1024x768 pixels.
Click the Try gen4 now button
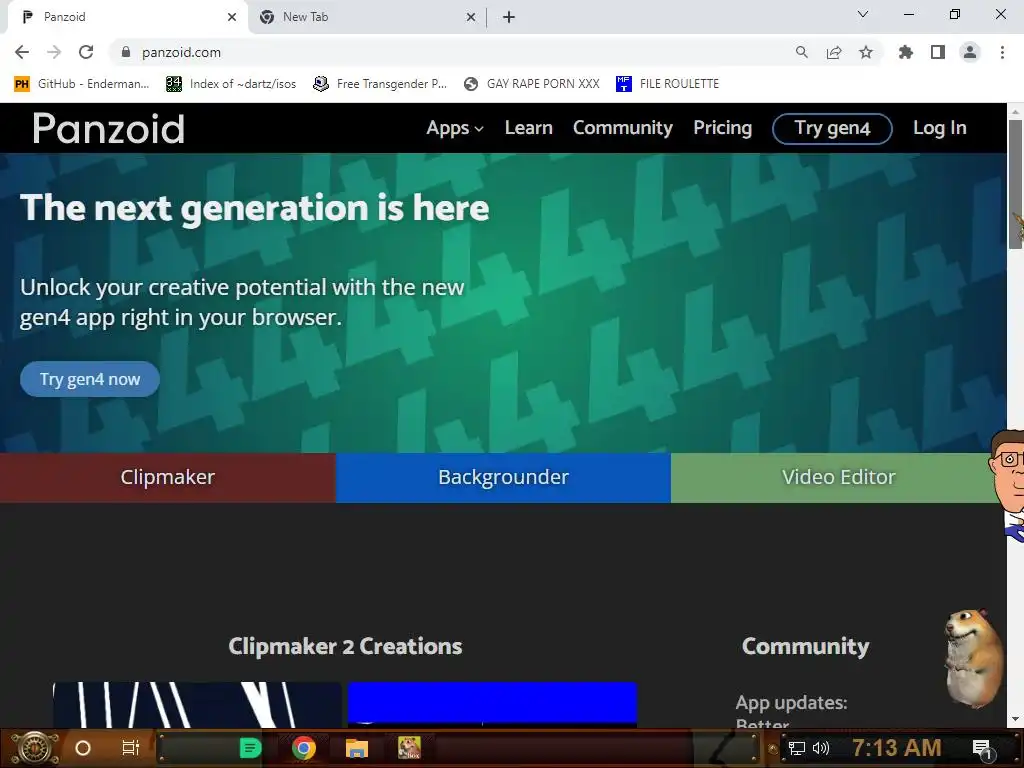point(90,379)
